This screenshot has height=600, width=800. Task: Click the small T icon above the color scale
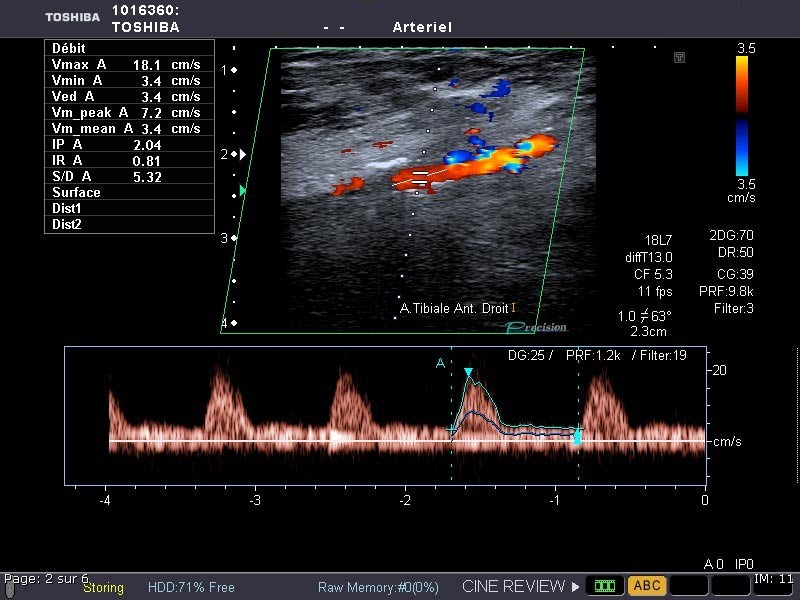click(x=679, y=57)
